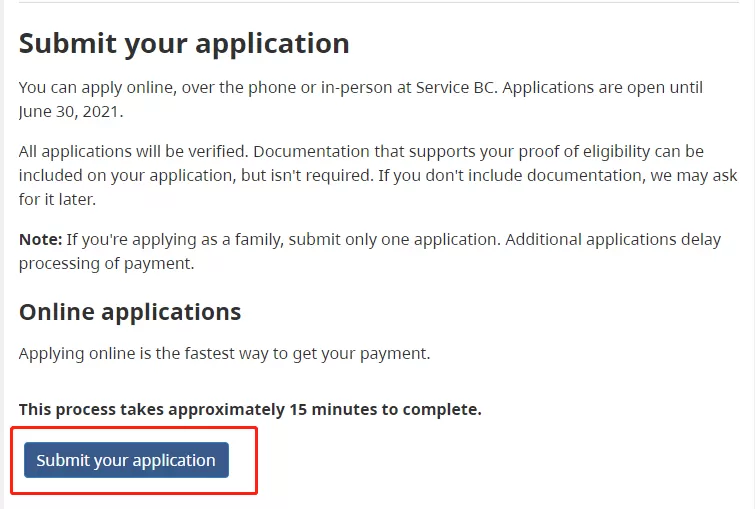Click the words Service BC

[456, 88]
